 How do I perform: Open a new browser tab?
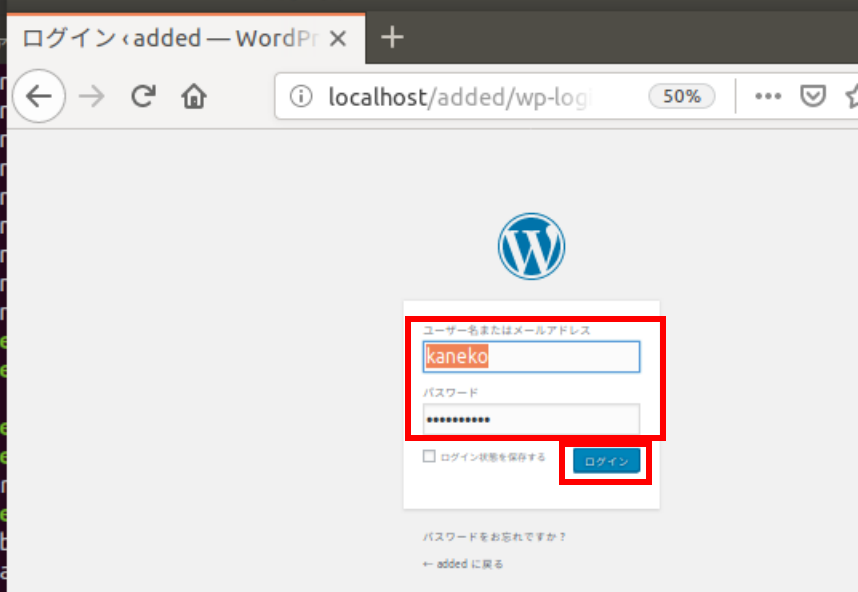(392, 38)
